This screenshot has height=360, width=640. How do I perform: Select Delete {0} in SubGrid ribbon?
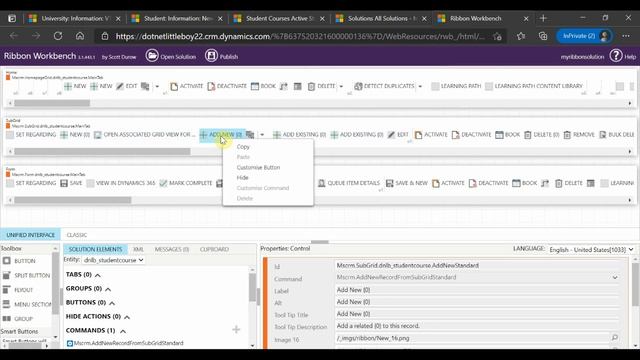[541, 135]
